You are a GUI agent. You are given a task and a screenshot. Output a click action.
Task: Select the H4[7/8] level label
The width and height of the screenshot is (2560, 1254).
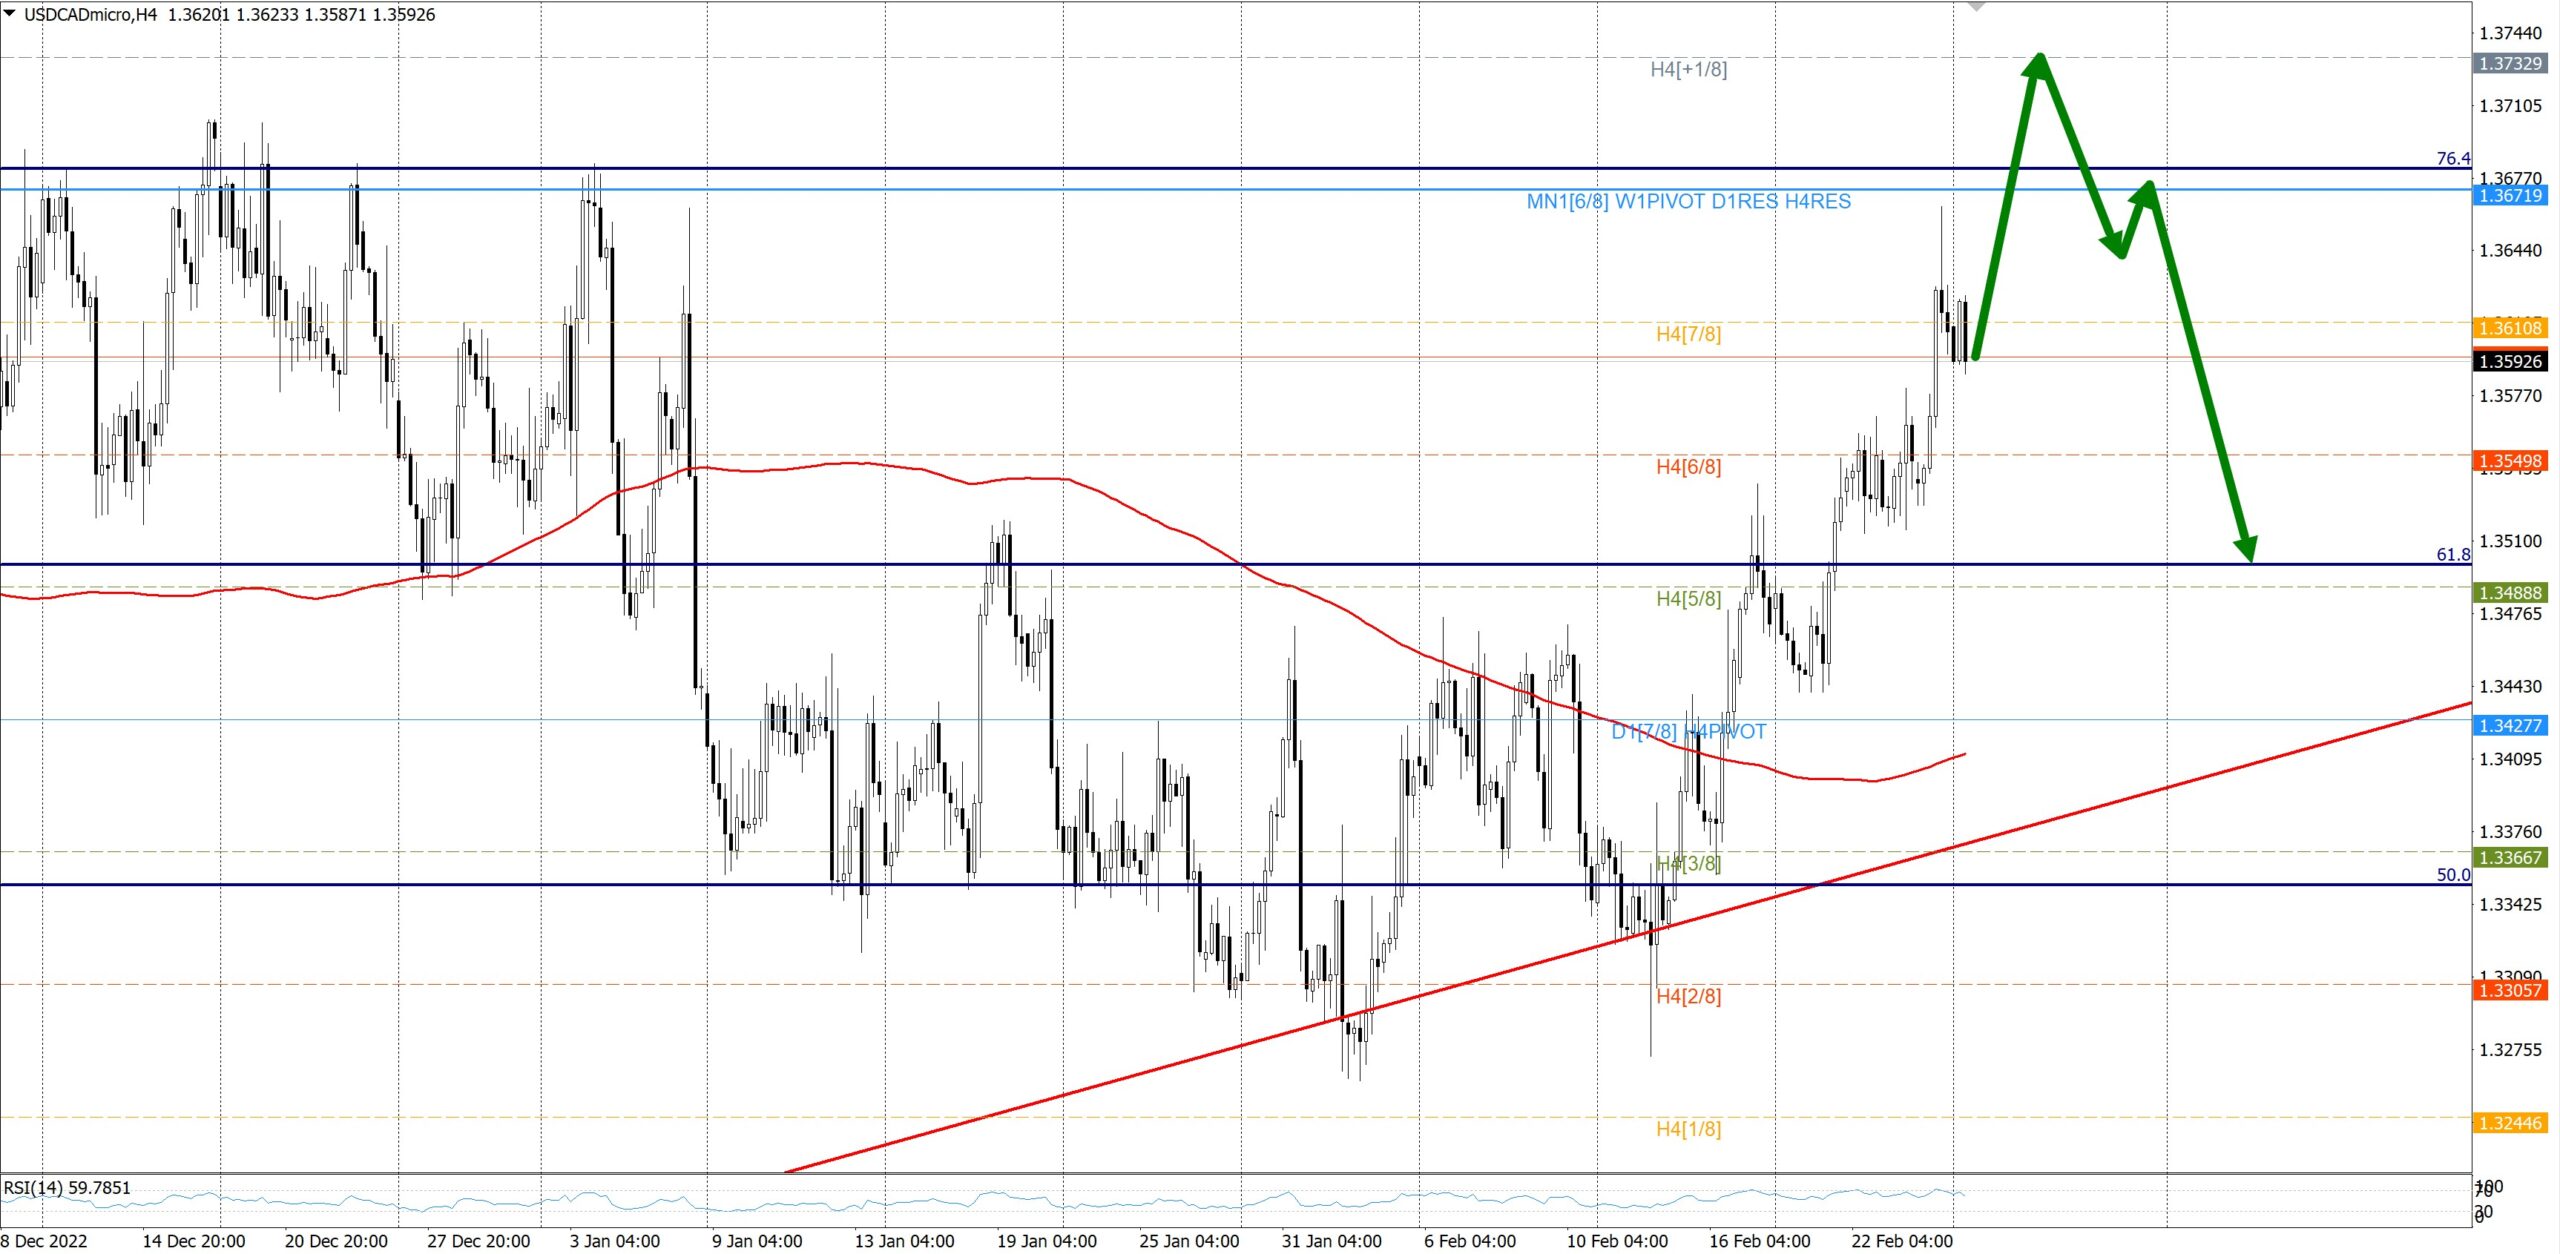click(1688, 334)
